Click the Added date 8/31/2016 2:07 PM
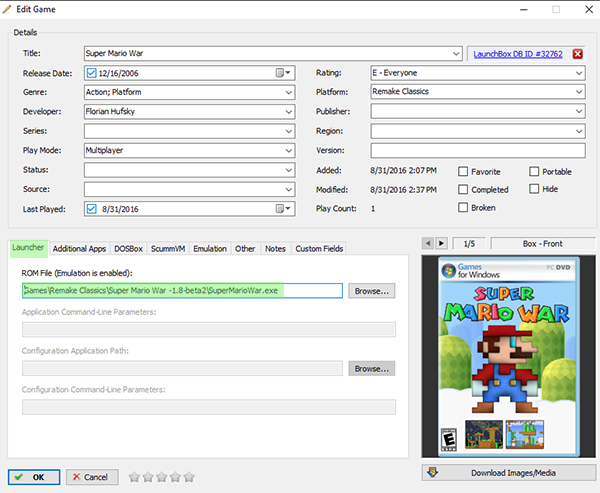This screenshot has height=493, width=600. [403, 170]
